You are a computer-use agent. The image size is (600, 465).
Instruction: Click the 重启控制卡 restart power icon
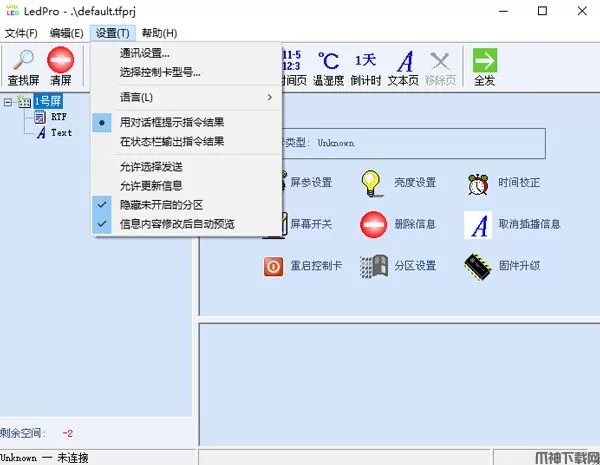pos(274,266)
